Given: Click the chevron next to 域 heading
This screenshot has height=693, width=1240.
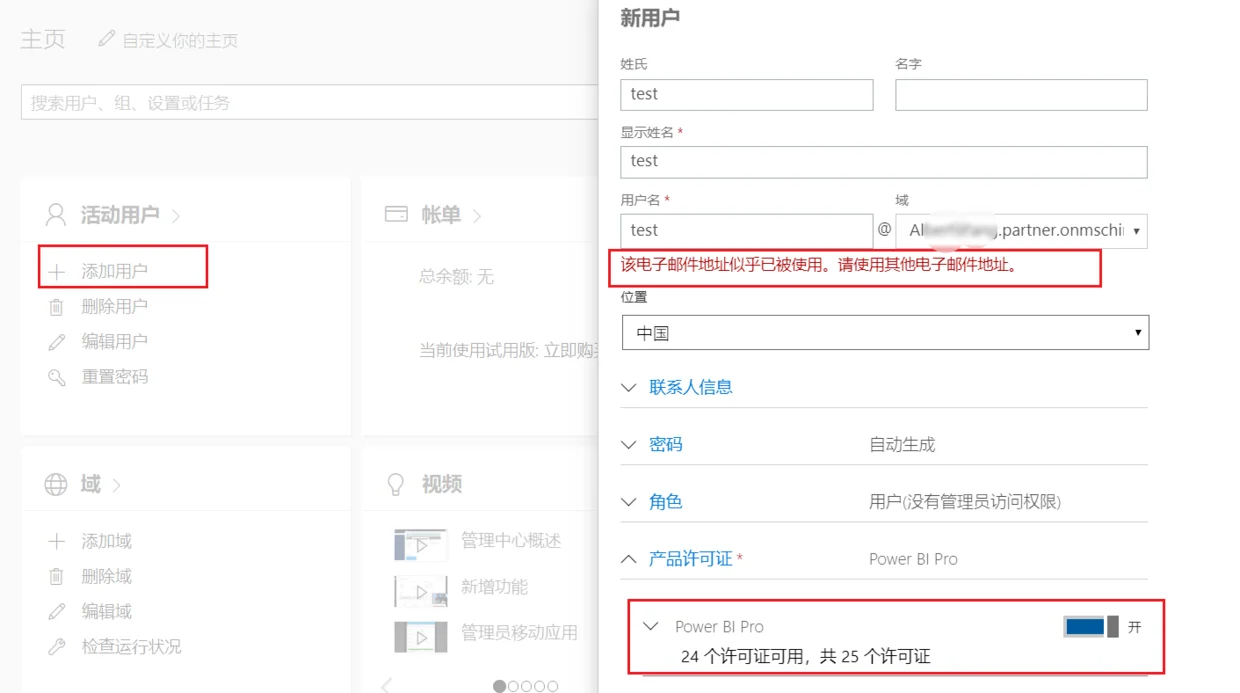Looking at the screenshot, I should 116,486.
